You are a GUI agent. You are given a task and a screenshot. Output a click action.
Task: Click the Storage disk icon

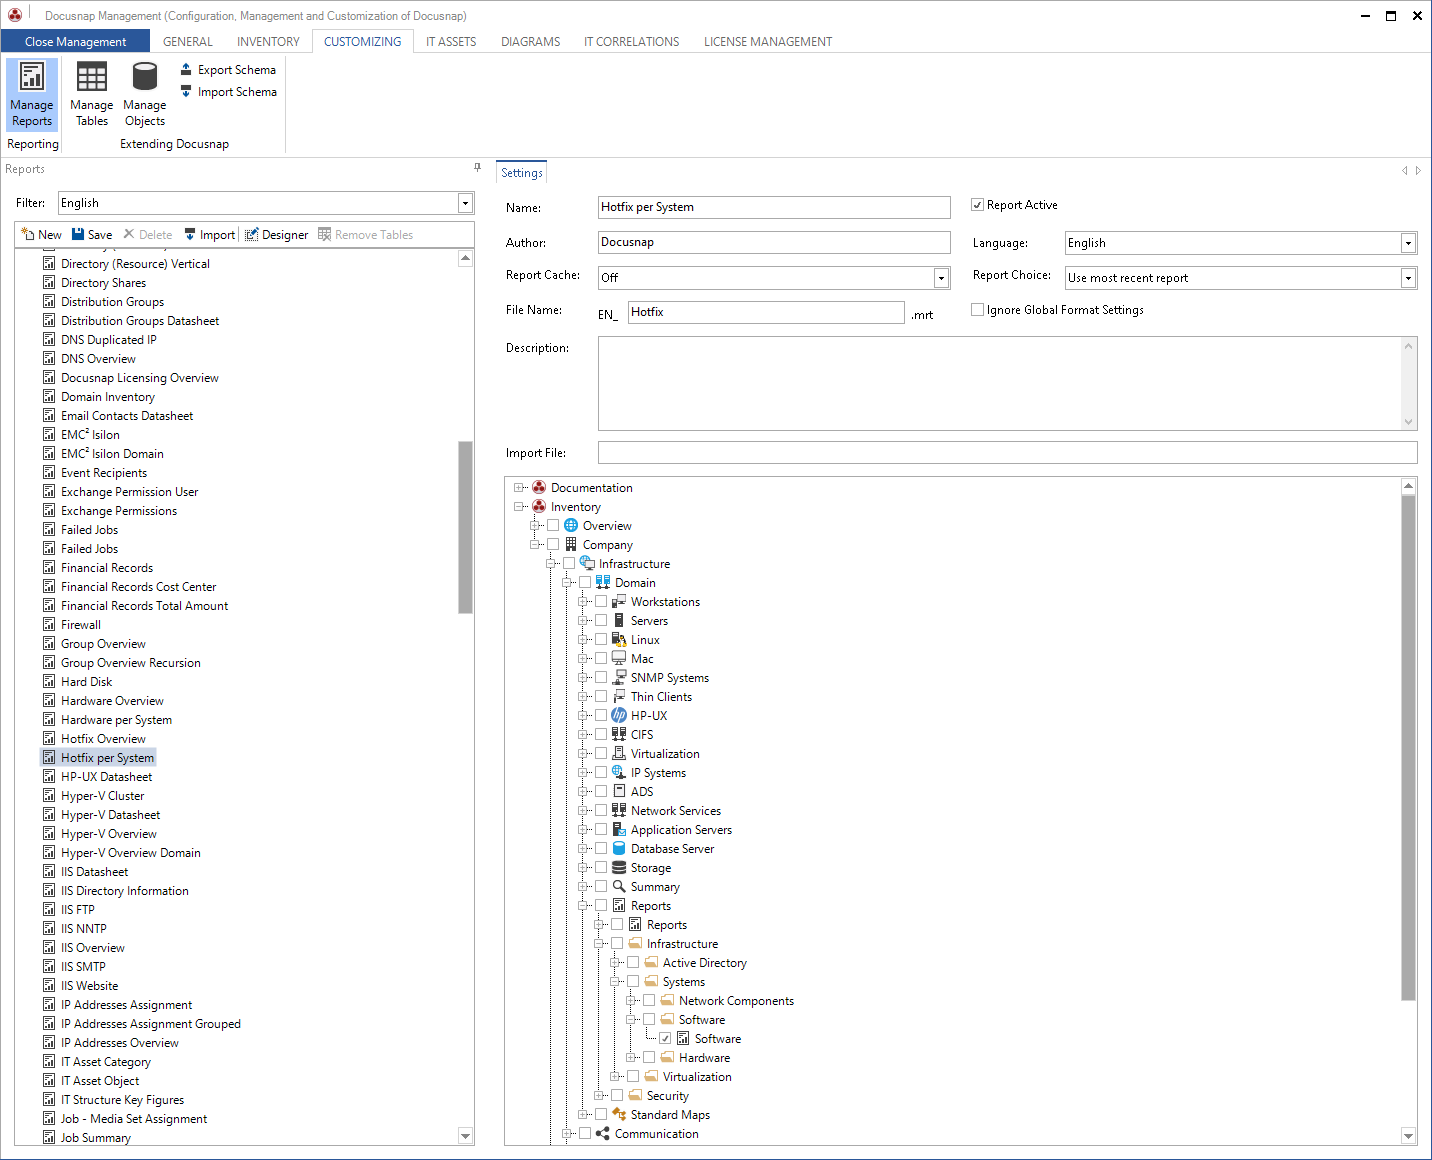[x=619, y=867]
